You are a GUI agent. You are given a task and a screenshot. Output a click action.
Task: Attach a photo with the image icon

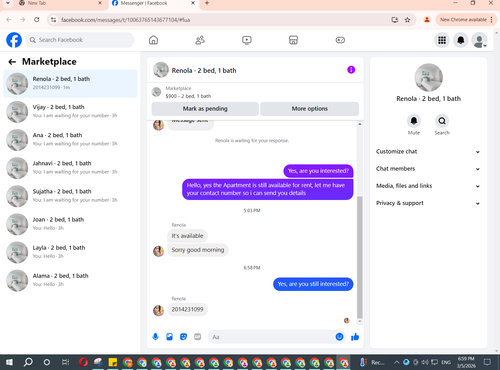(x=169, y=337)
